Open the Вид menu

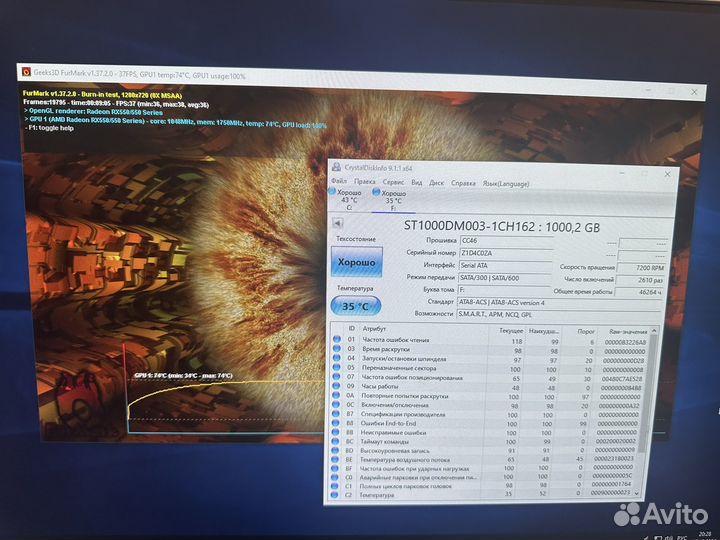[x=415, y=183]
